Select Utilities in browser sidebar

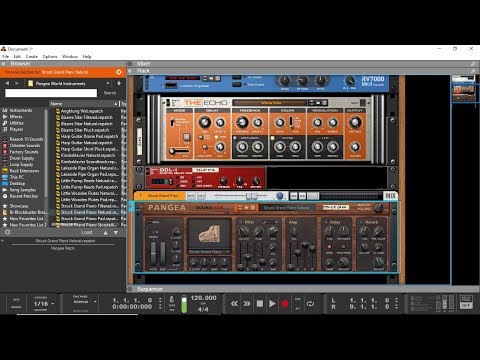(16, 123)
